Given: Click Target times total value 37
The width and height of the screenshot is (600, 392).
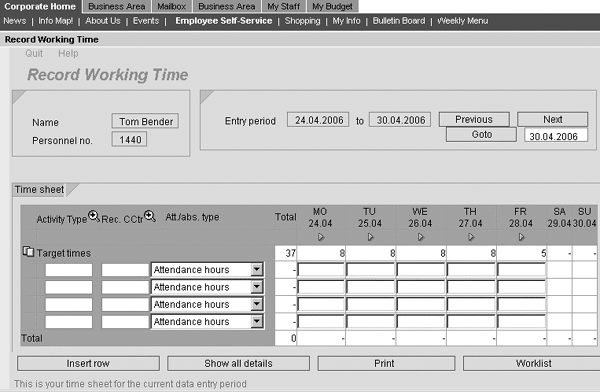Looking at the screenshot, I should (x=286, y=253).
